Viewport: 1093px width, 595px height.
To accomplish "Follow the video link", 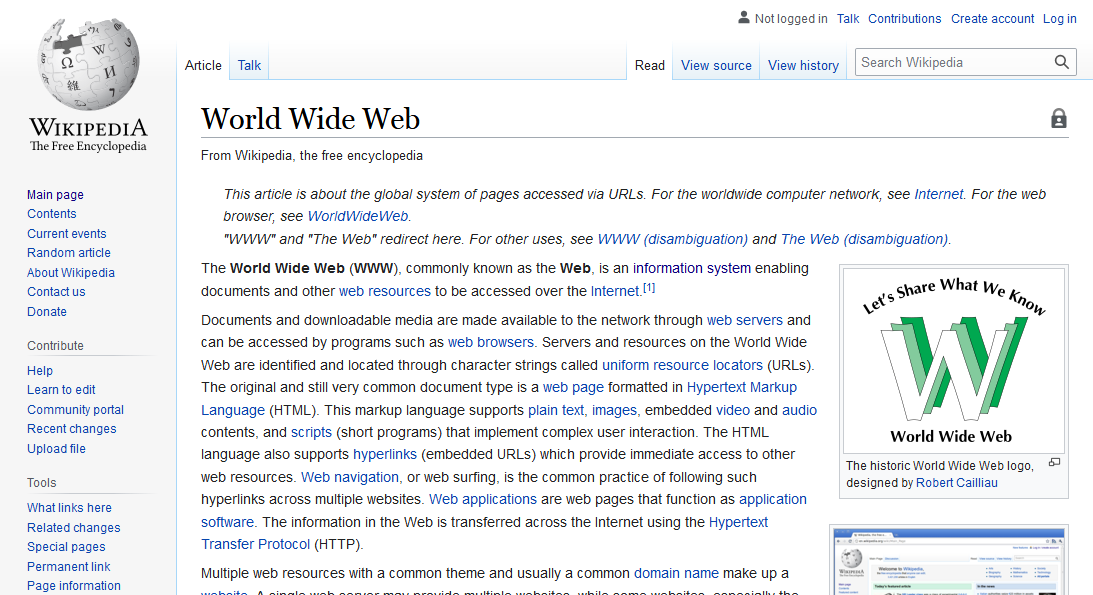I will click(733, 410).
